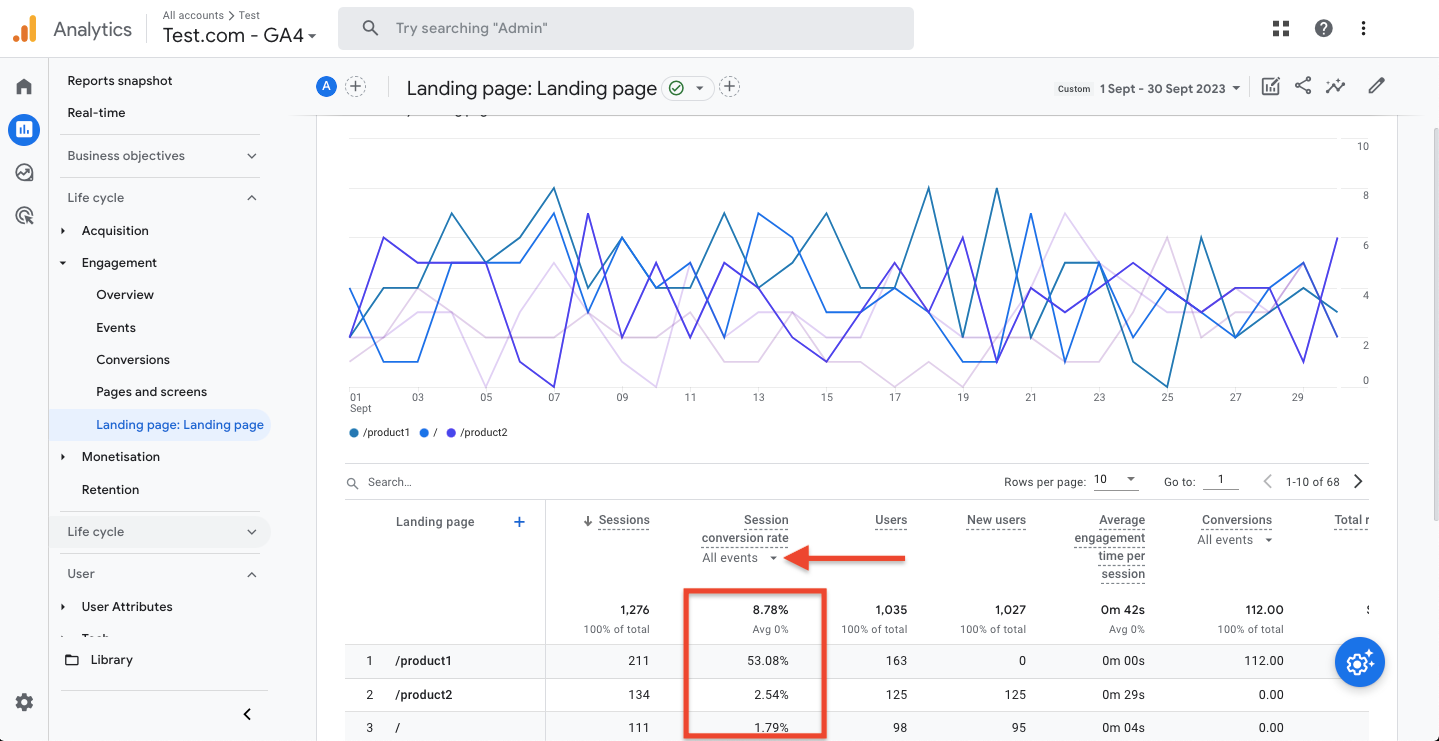Share this report using the share icon
This screenshot has height=741, width=1439.
click(1303, 86)
